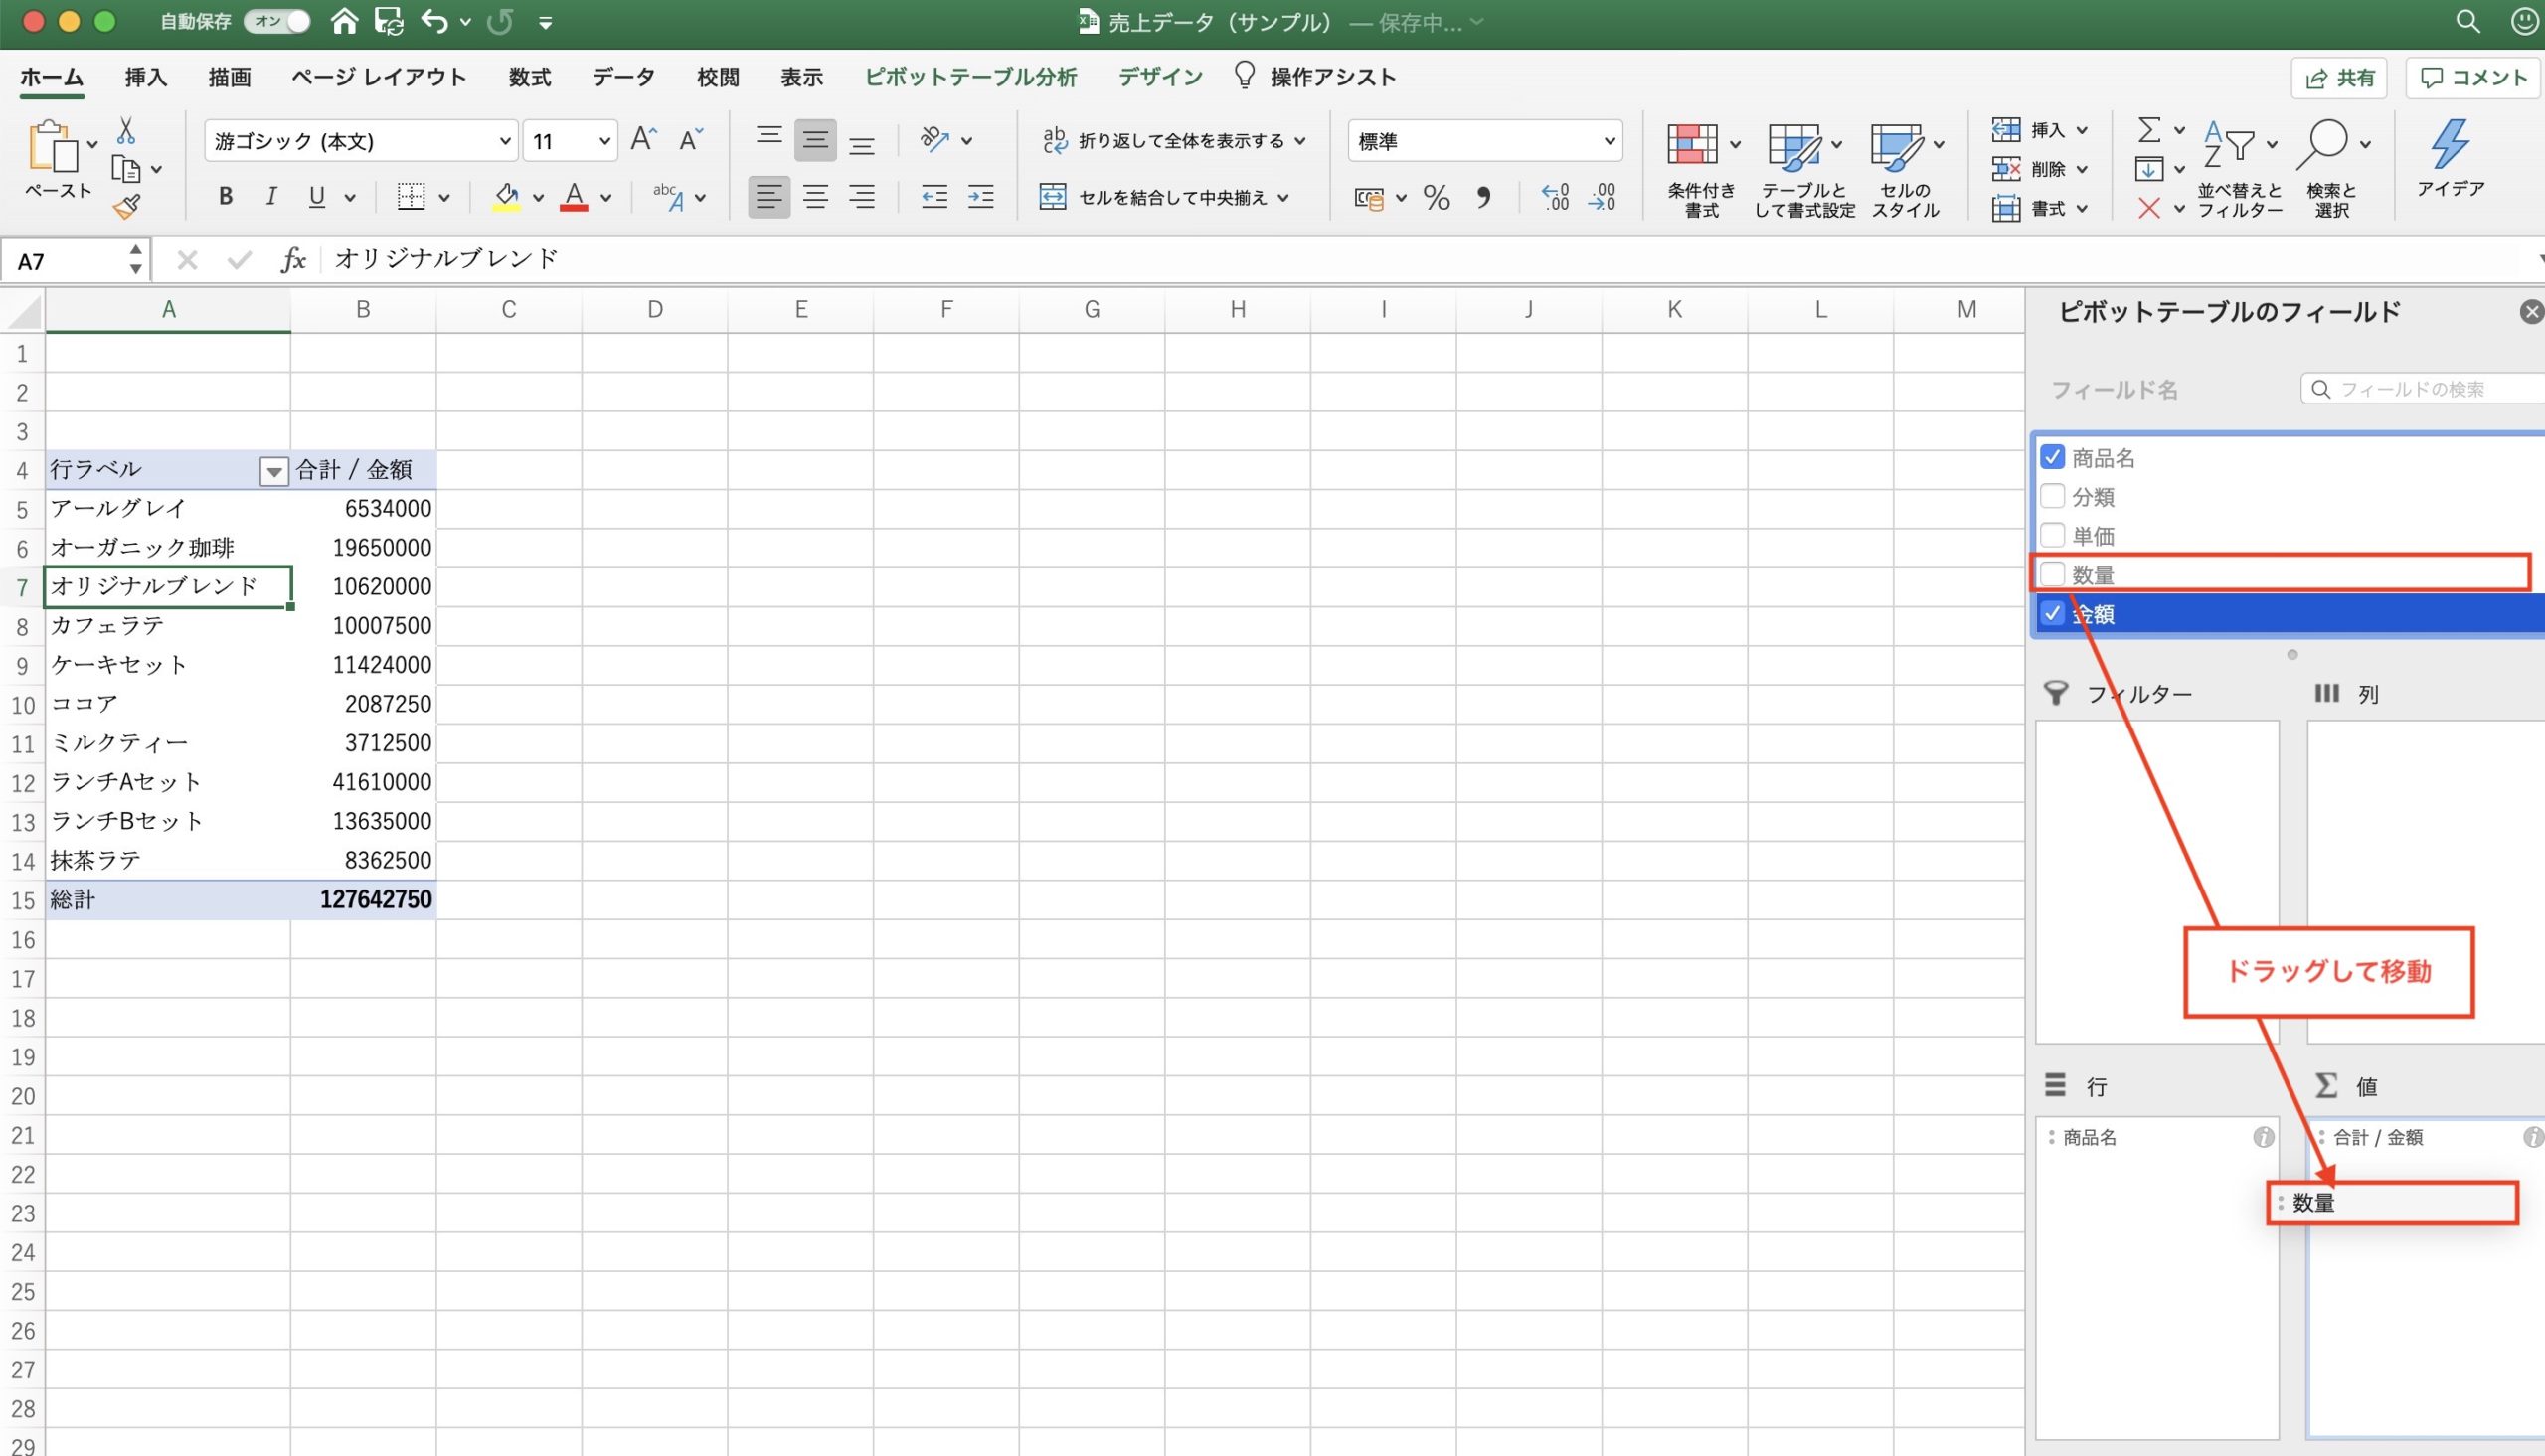Click the insert function fx icon
Viewport: 2545px width, 1456px height.
coord(292,260)
